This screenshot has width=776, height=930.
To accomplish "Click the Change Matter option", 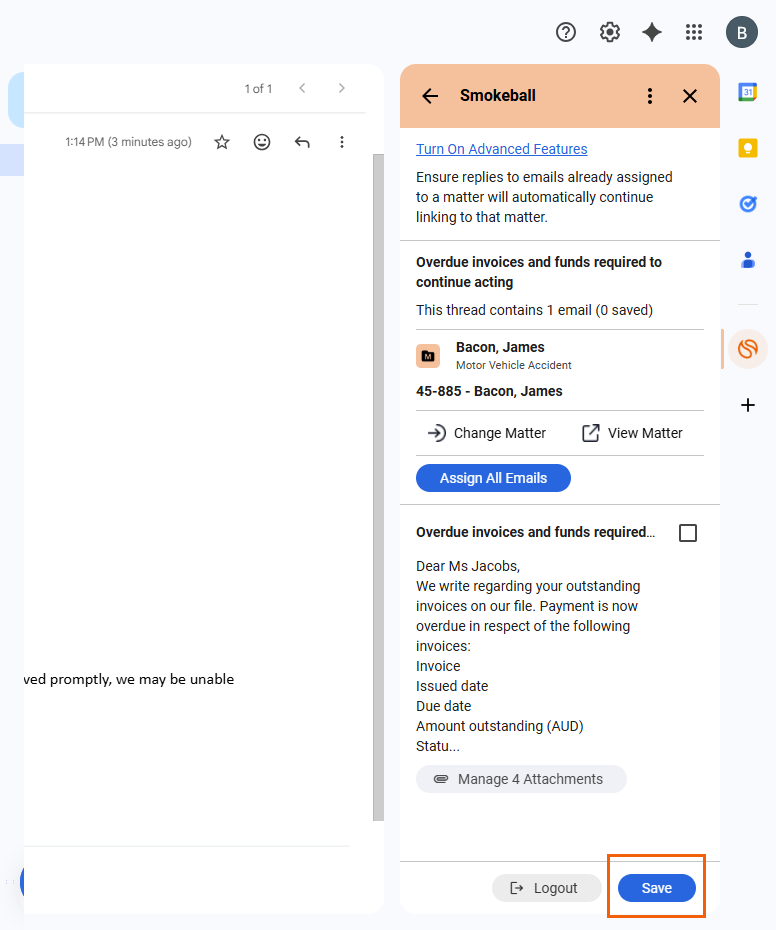I will pos(487,433).
